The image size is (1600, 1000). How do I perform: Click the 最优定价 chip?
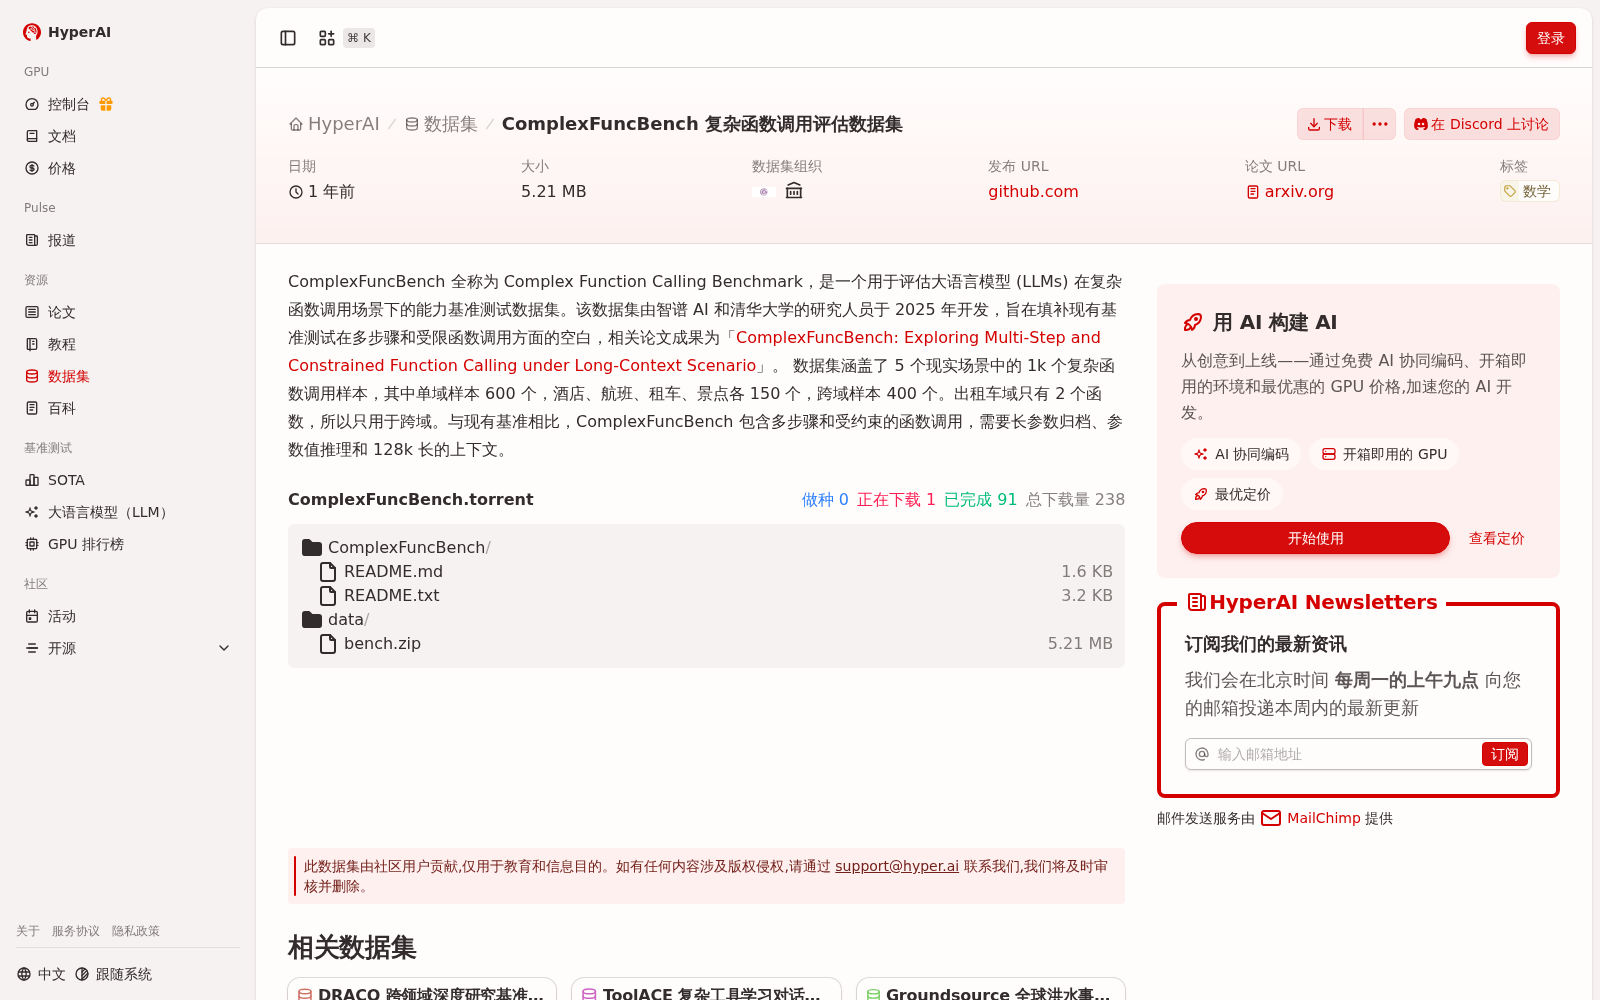pos(1232,494)
